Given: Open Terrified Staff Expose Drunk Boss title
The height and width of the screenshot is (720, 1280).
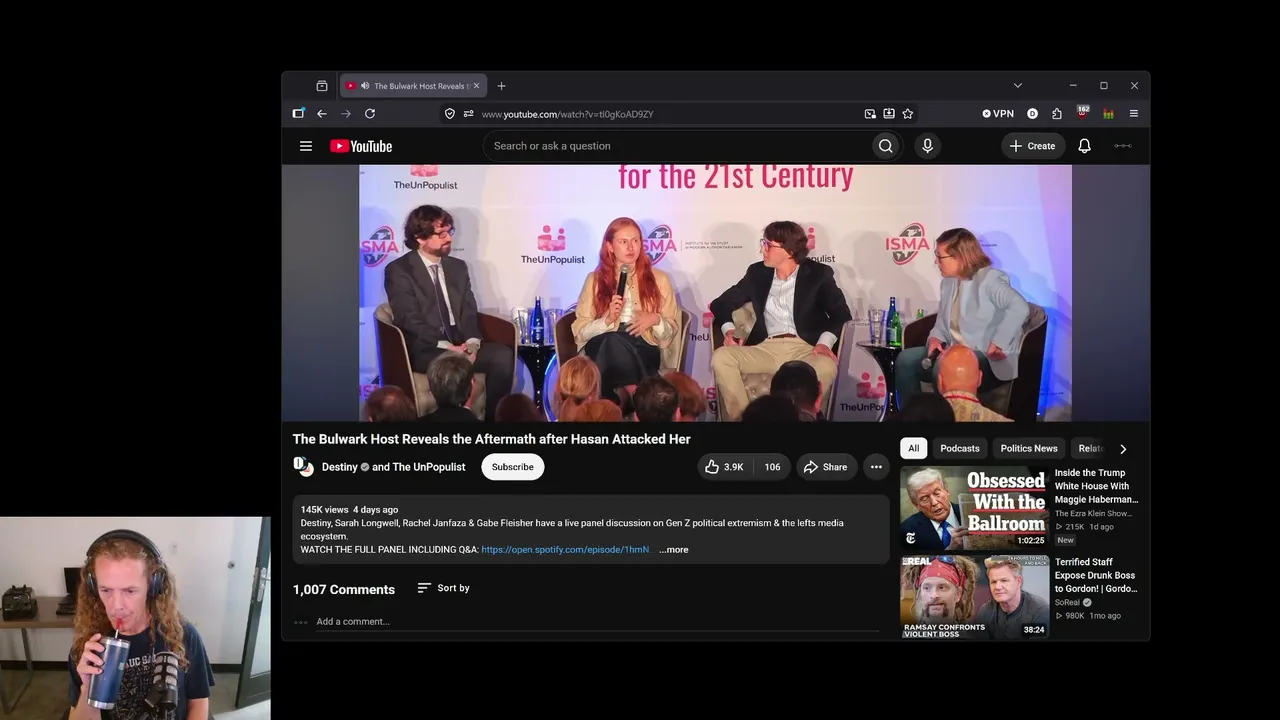Looking at the screenshot, I should [1096, 575].
